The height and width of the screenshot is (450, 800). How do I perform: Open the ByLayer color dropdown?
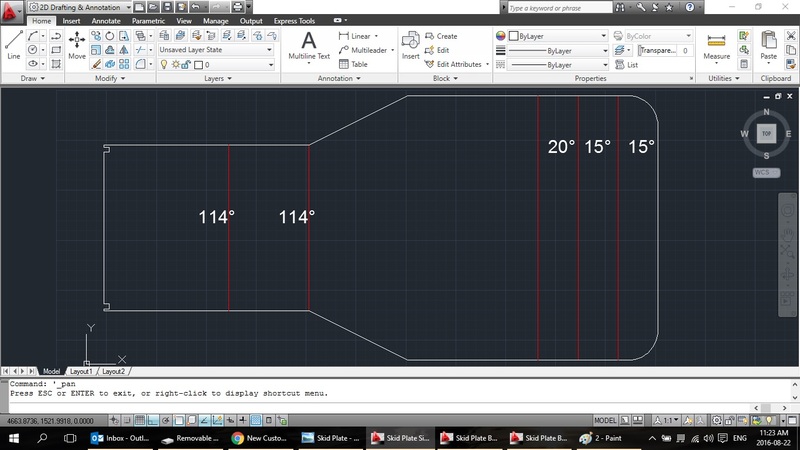558,36
